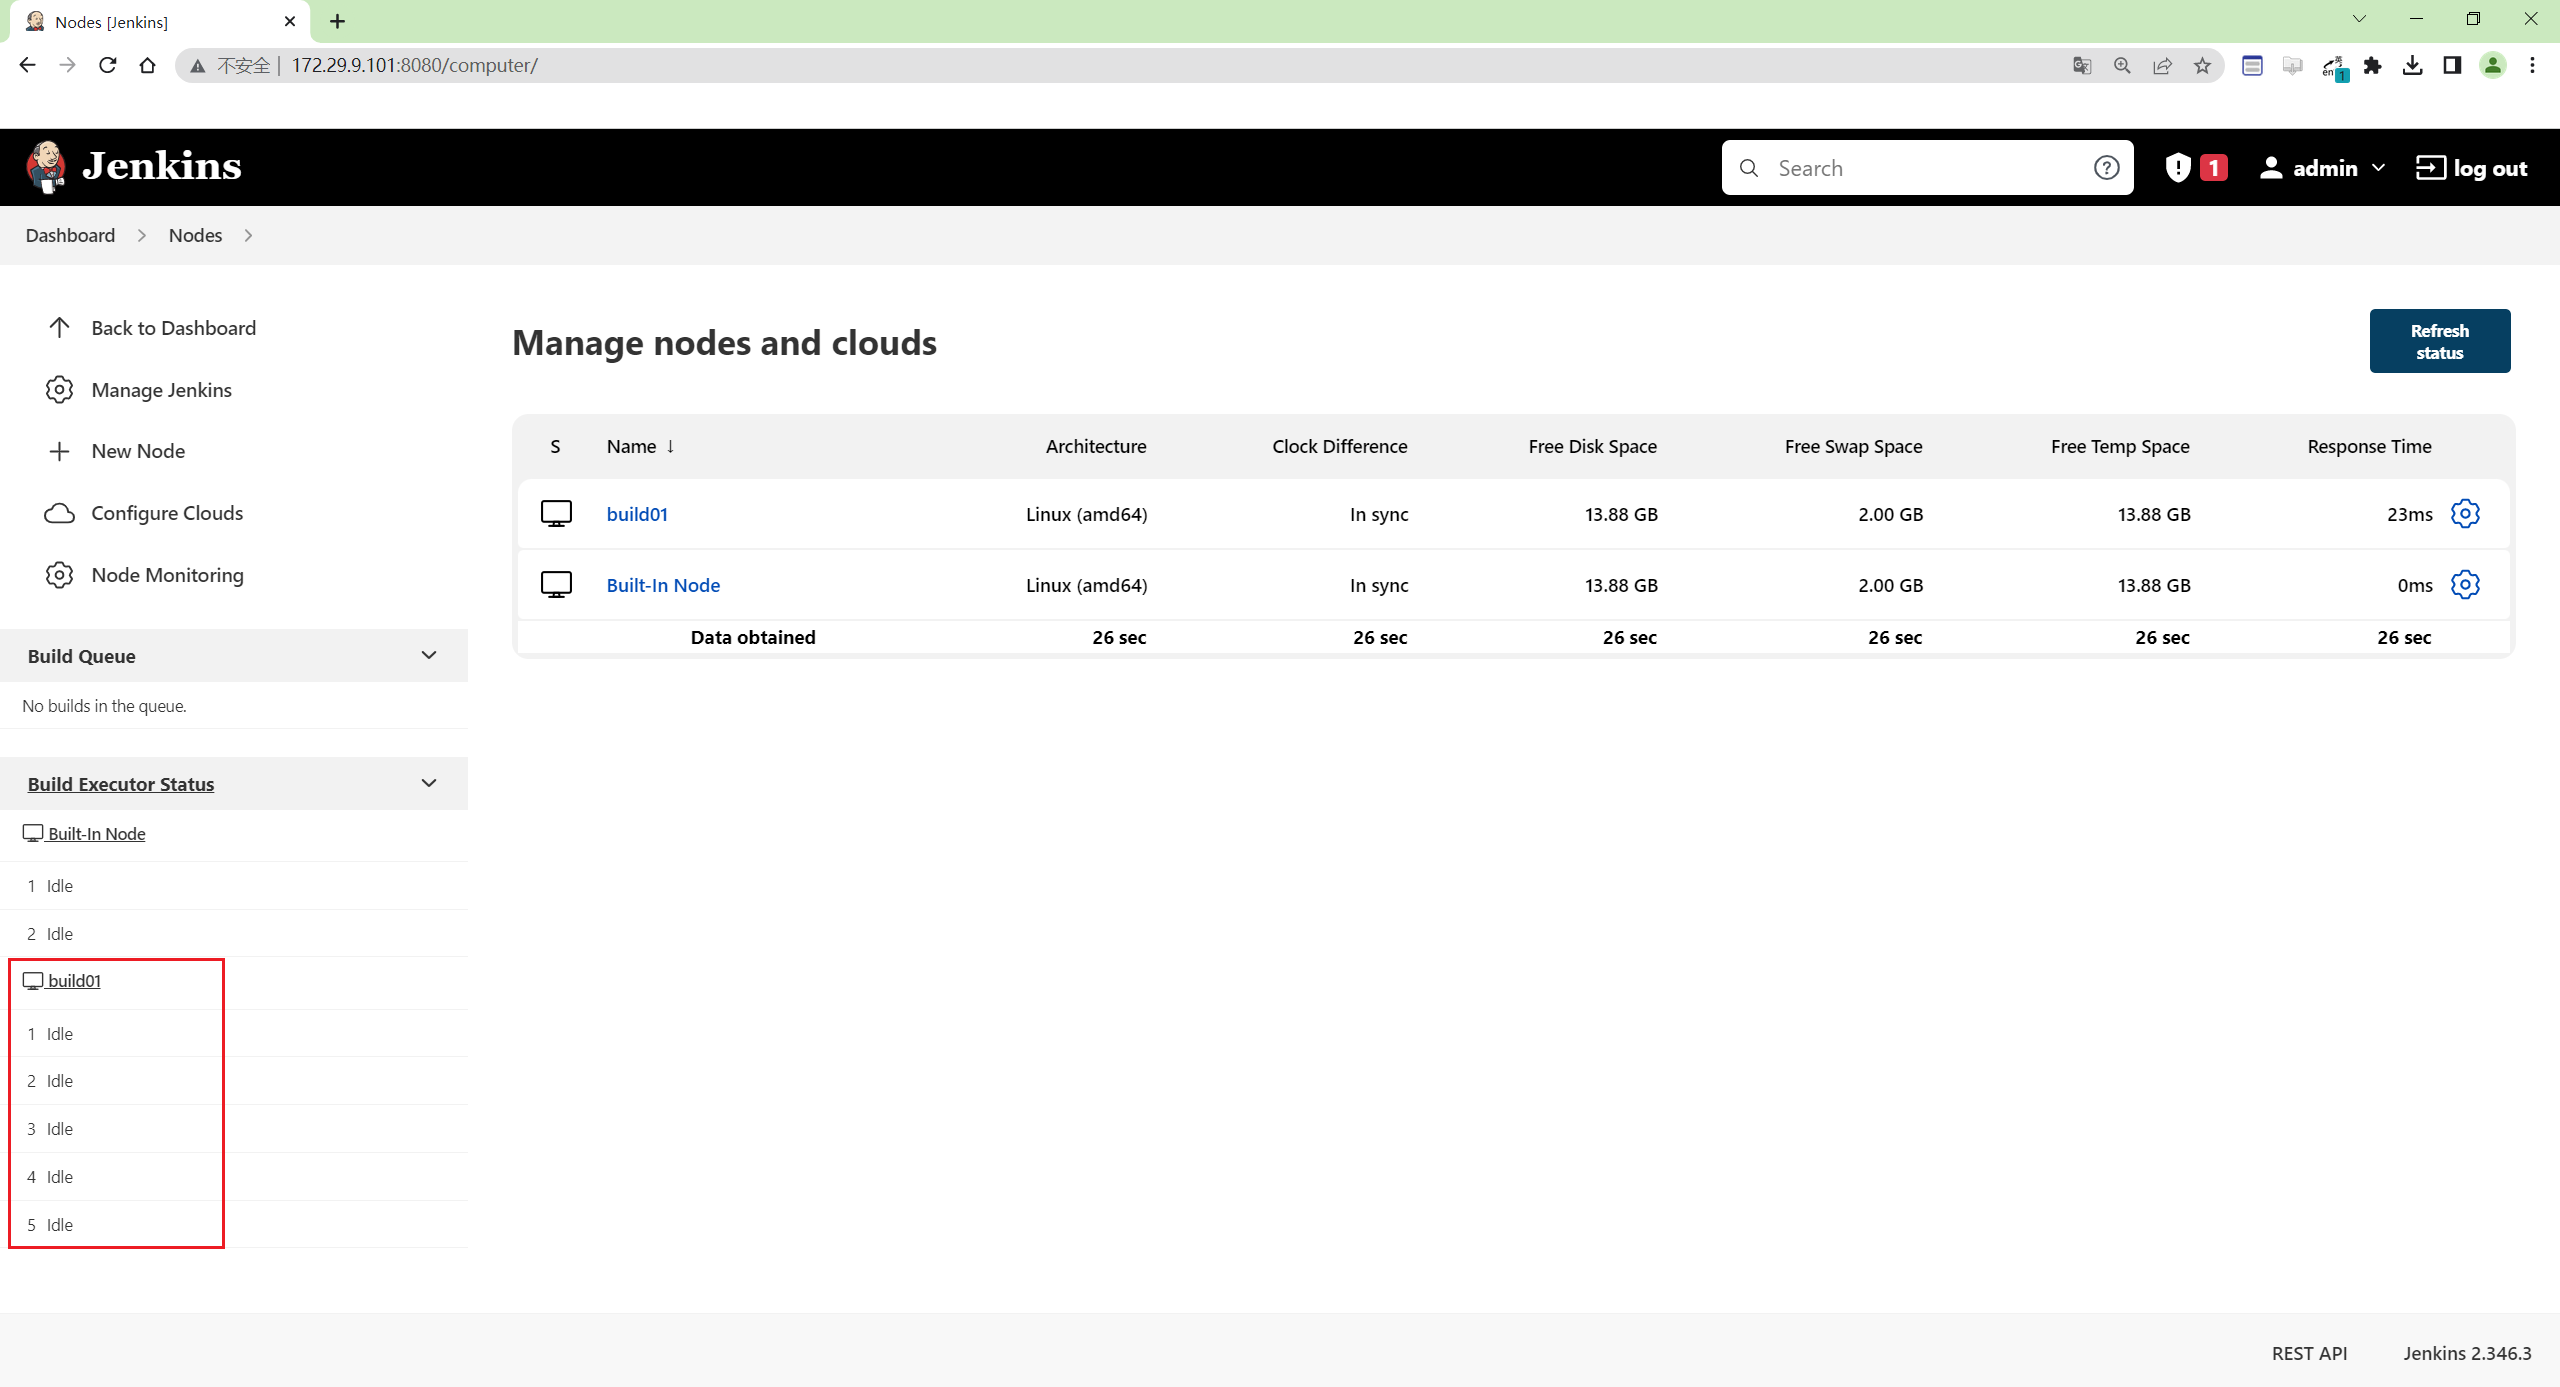Configure build01 via gear icon
The image size is (2560, 1387).
(x=2465, y=514)
